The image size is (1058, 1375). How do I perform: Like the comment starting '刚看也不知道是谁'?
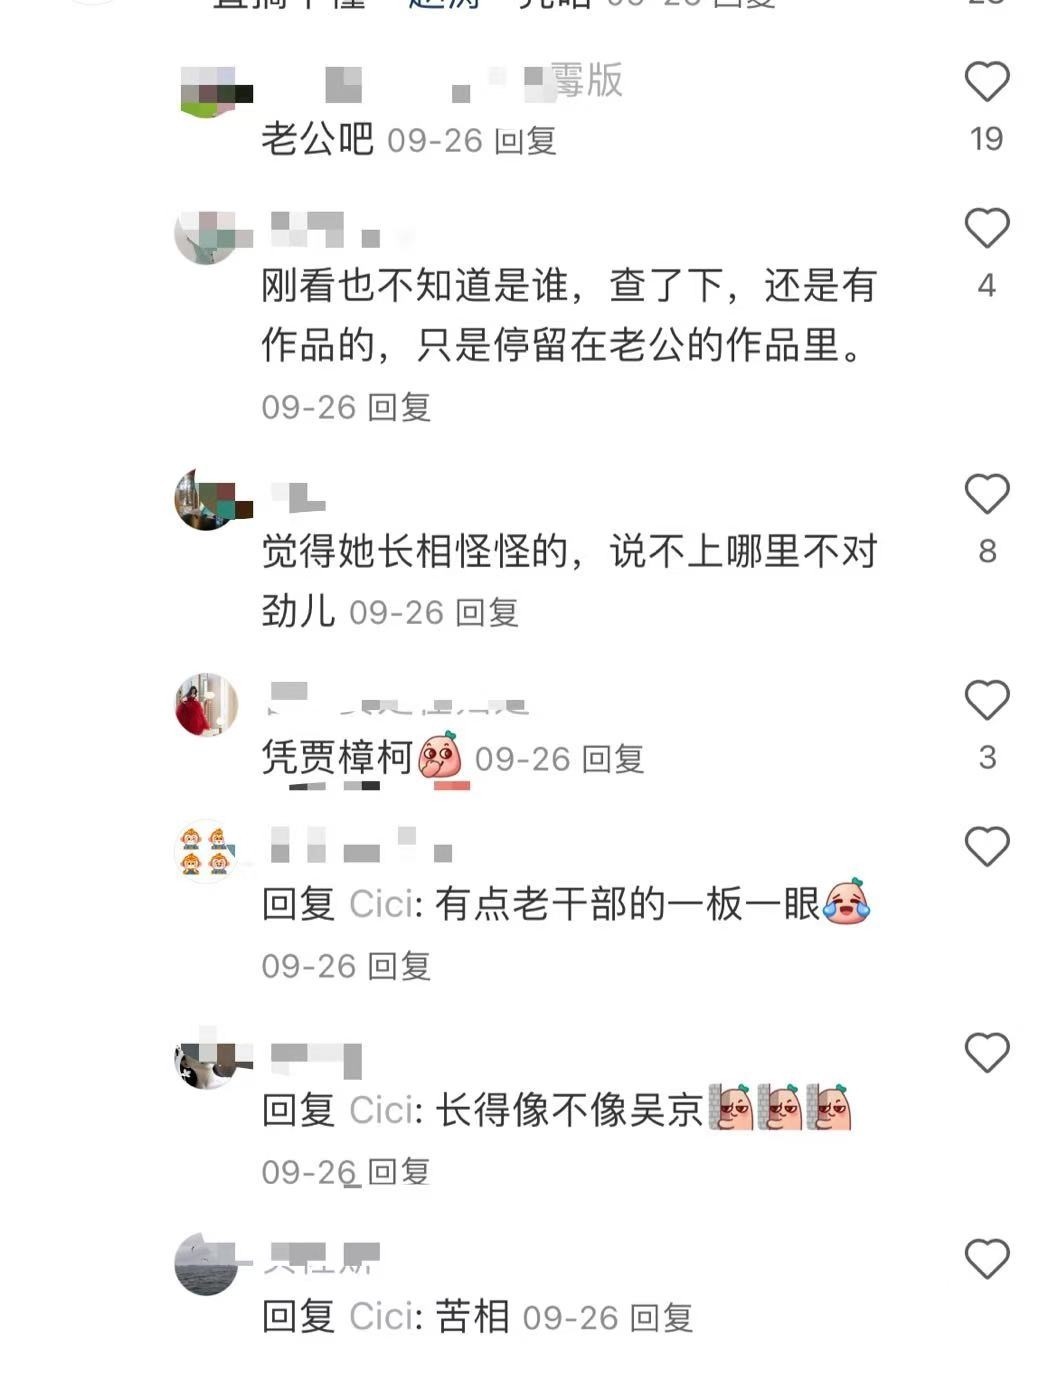point(986,229)
